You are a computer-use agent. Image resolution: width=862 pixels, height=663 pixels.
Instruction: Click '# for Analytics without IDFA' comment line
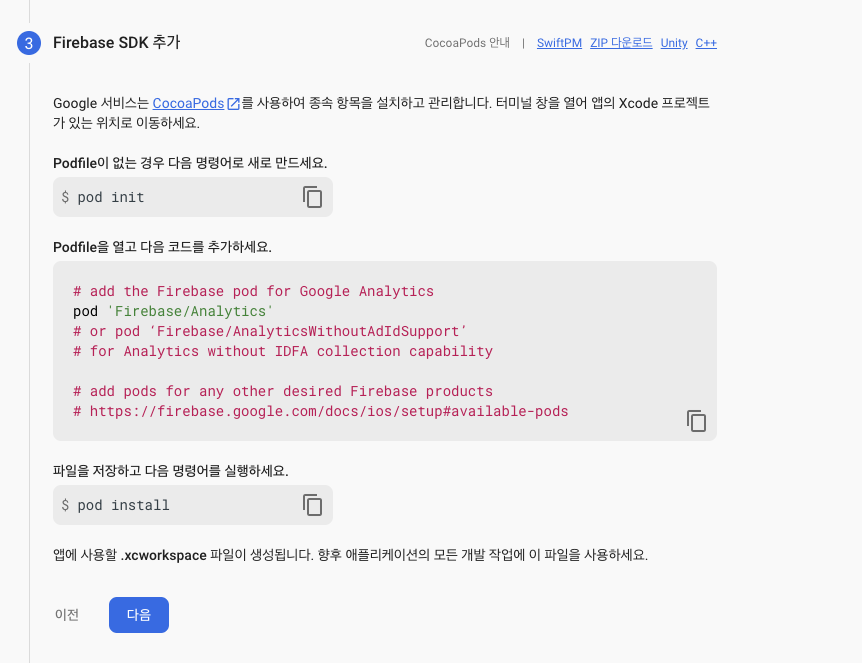[283, 351]
